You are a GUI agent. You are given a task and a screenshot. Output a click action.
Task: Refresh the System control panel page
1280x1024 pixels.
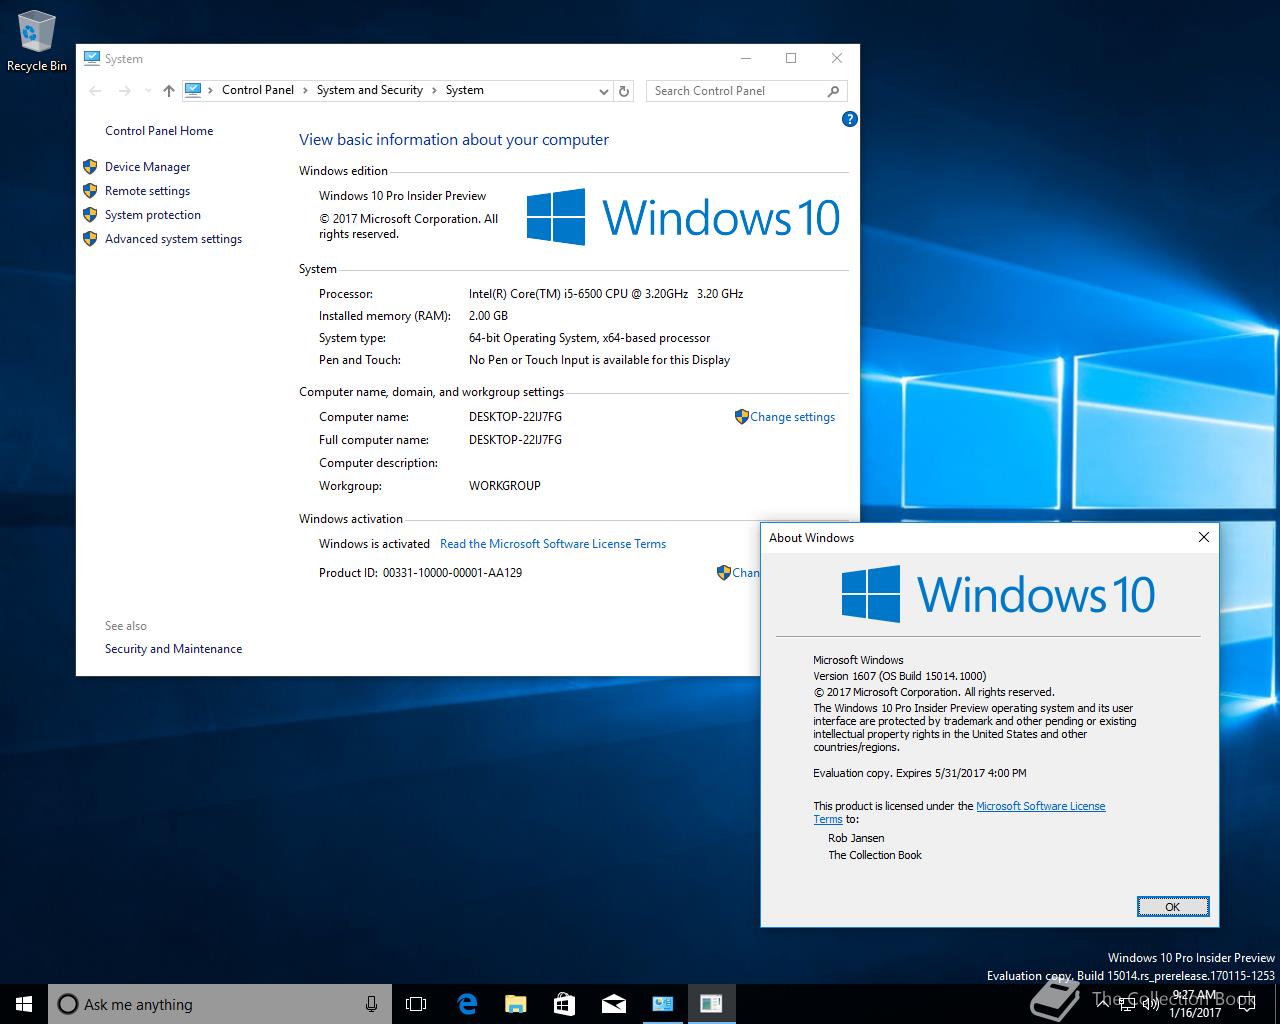click(624, 91)
